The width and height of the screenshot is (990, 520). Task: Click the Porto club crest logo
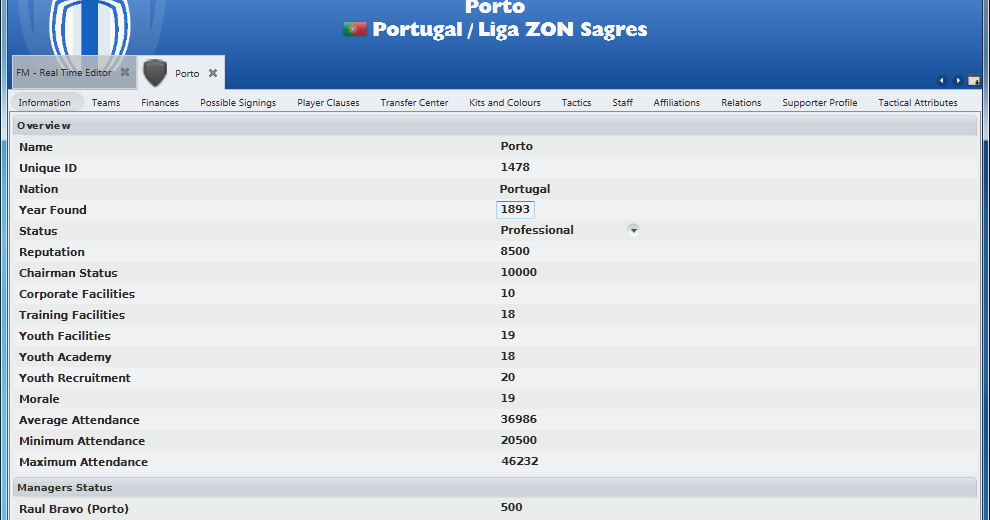click(x=90, y=28)
